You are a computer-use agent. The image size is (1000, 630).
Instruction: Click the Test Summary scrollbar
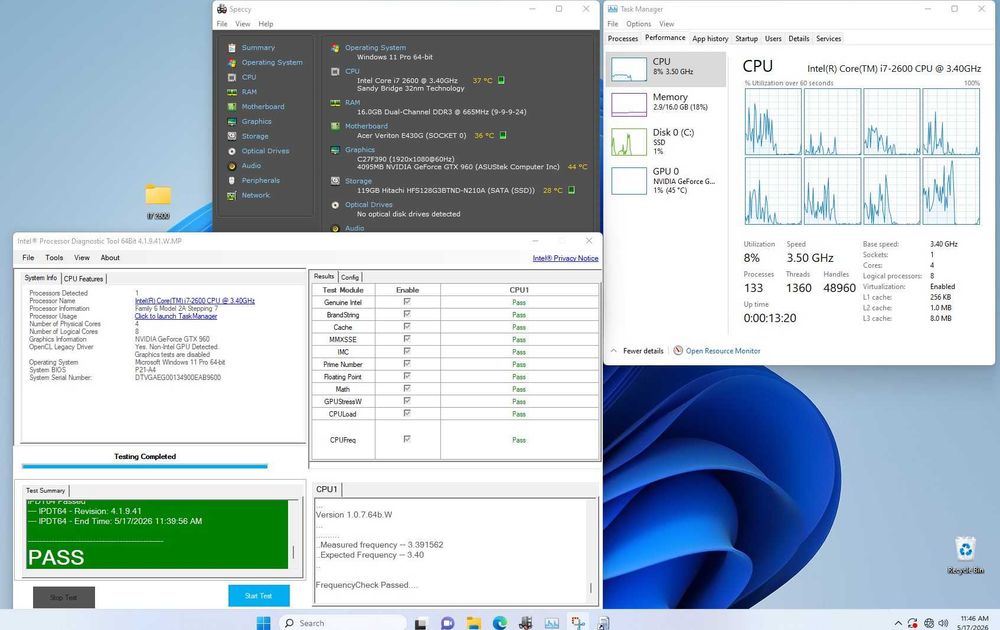(293, 534)
